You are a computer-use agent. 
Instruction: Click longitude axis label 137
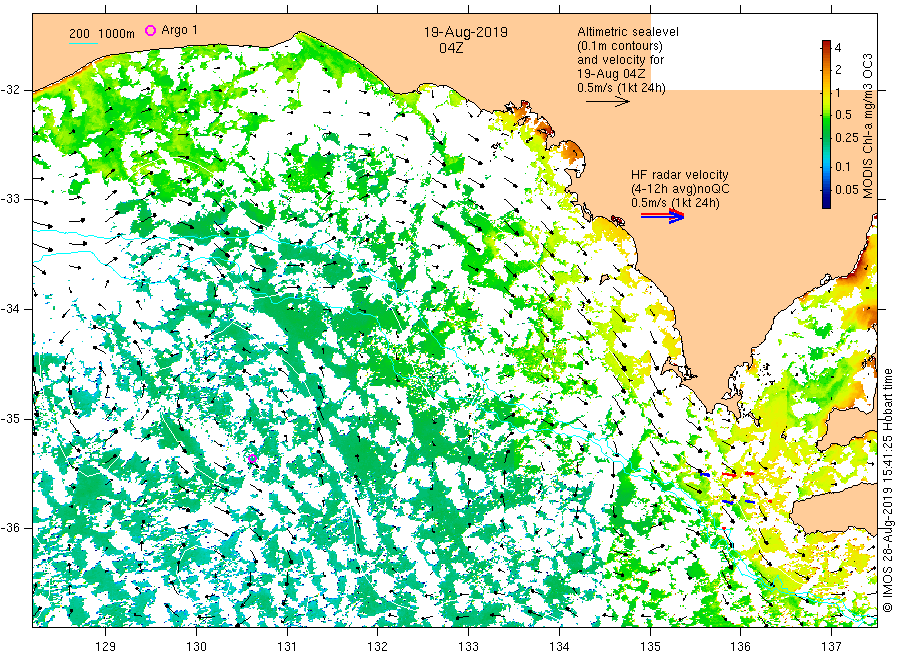click(831, 647)
